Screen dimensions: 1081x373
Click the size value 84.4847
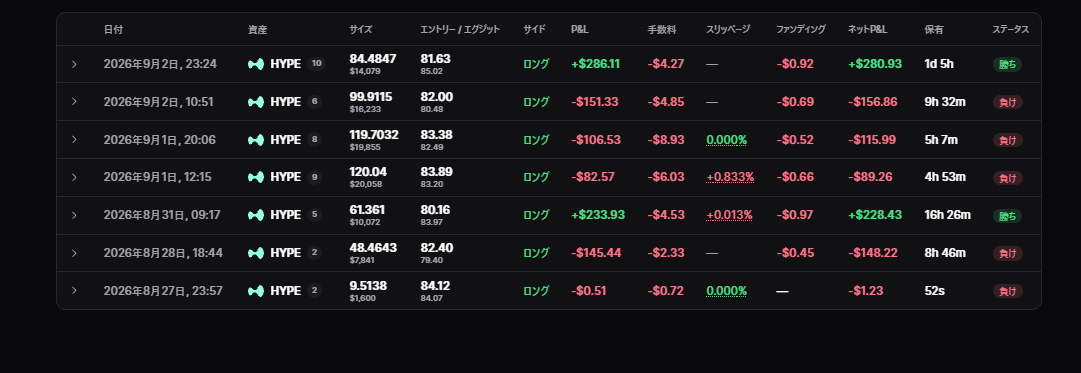point(373,59)
